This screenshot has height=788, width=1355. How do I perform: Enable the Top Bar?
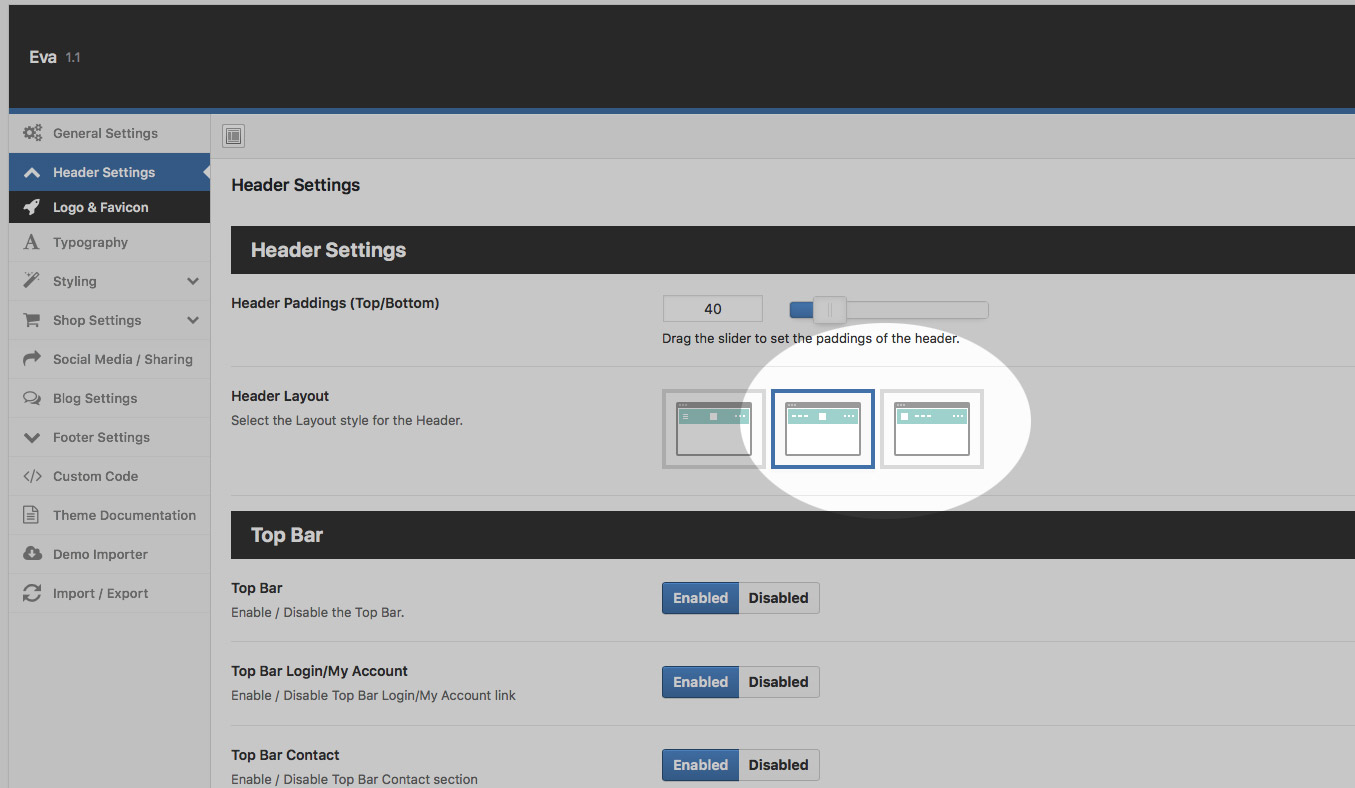pos(700,598)
